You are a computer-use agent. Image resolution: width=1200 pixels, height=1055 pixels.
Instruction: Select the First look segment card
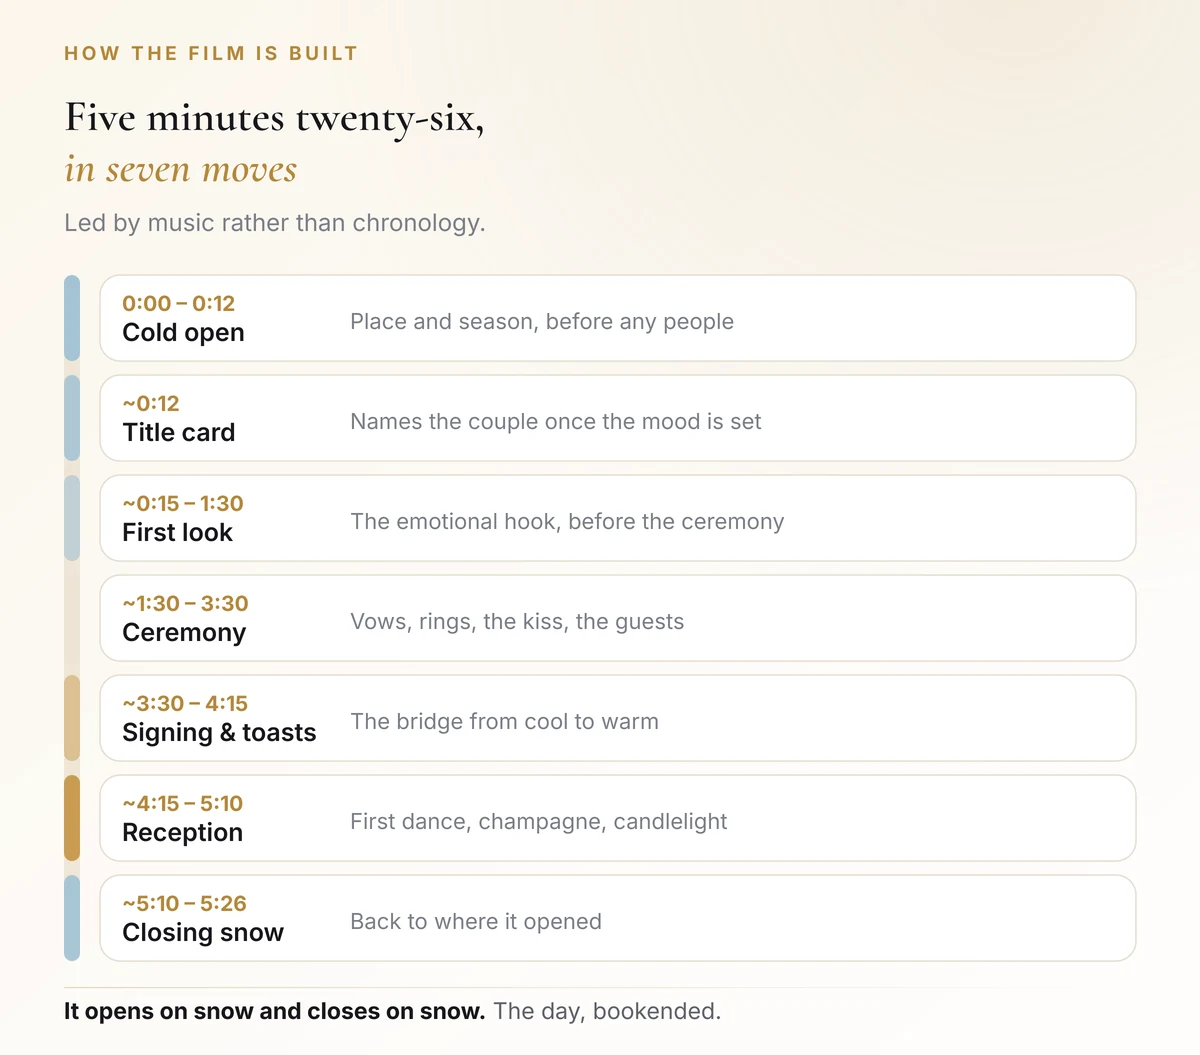618,518
